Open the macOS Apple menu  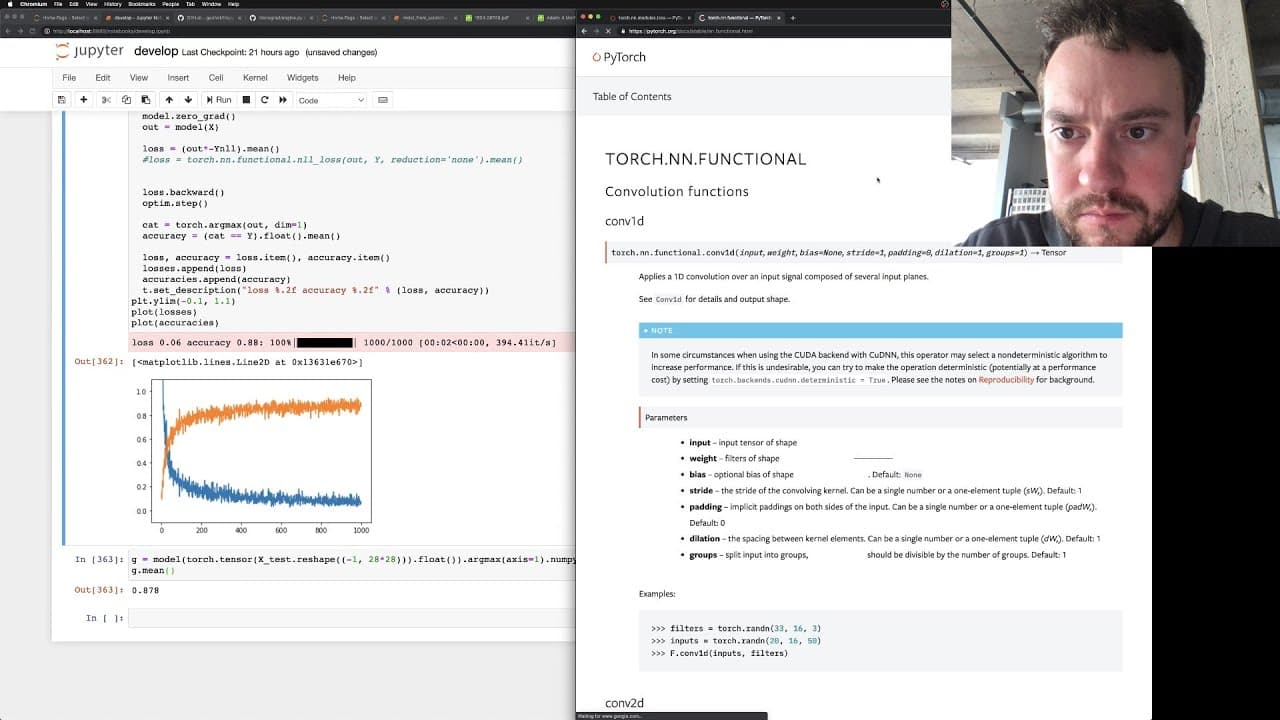click(x=8, y=4)
